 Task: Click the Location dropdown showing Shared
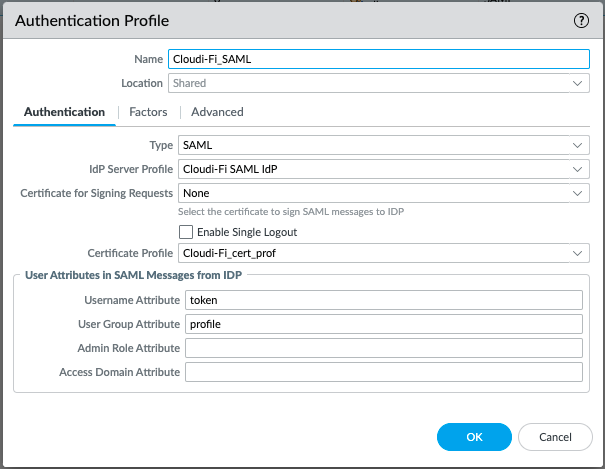coord(378,84)
